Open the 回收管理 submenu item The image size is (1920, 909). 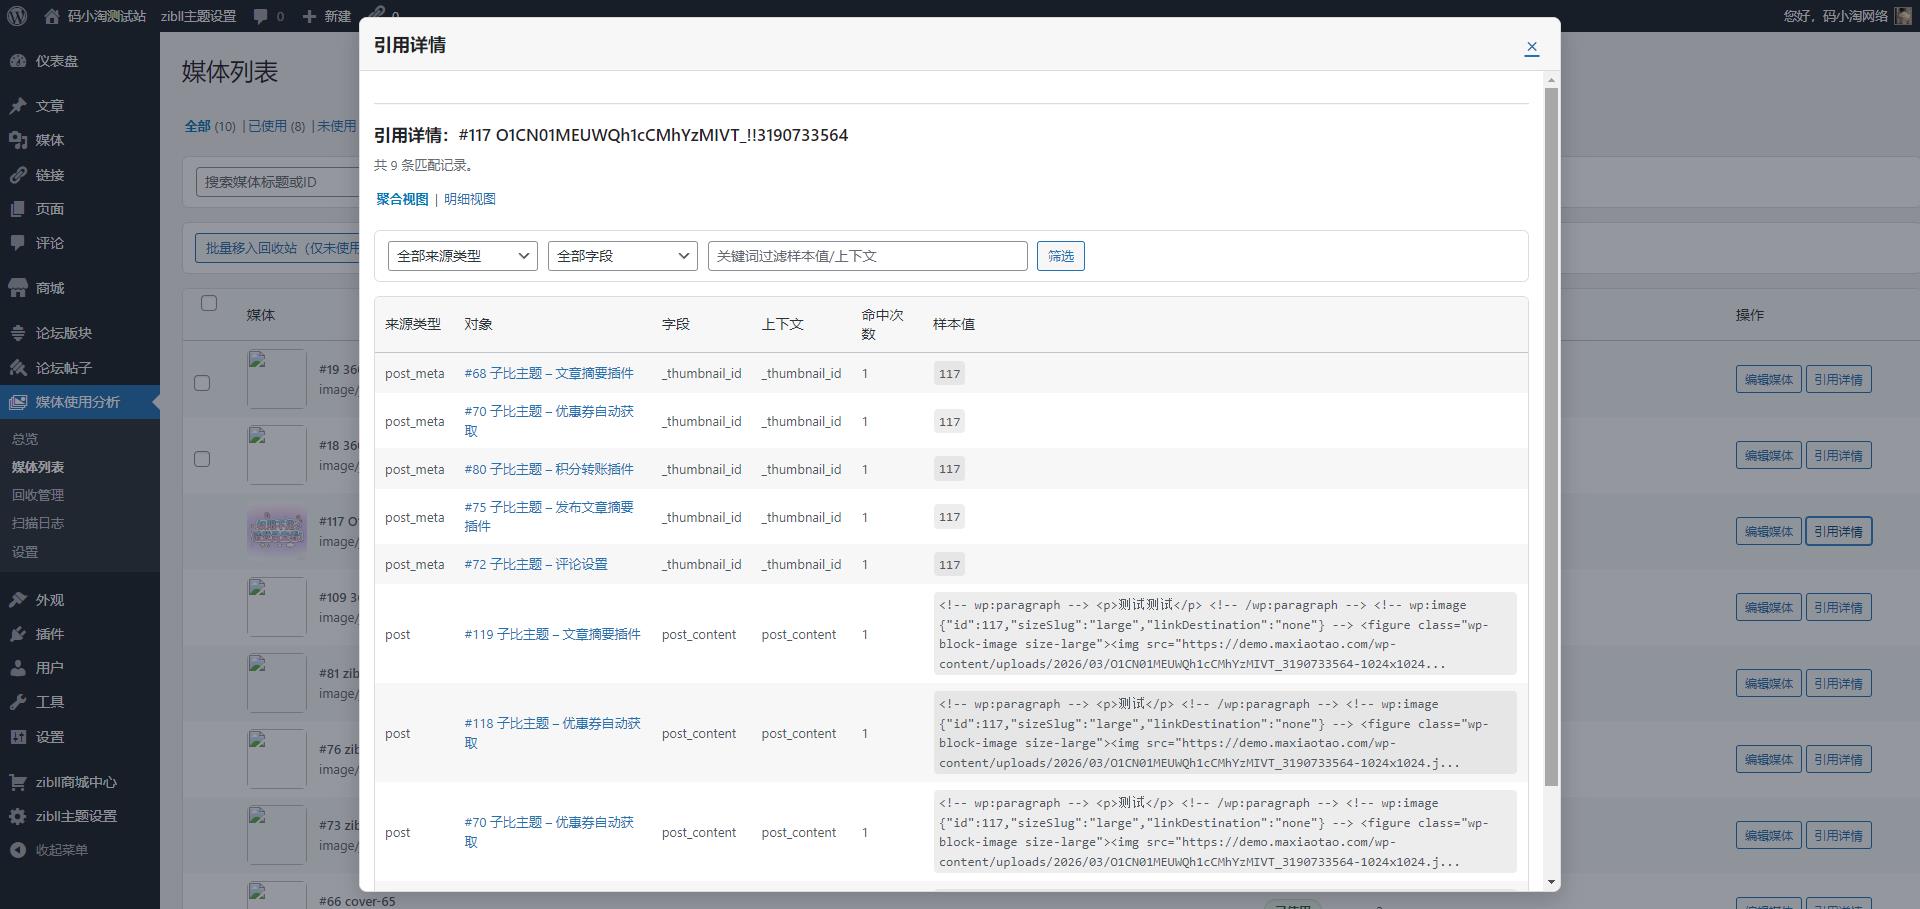pos(38,495)
